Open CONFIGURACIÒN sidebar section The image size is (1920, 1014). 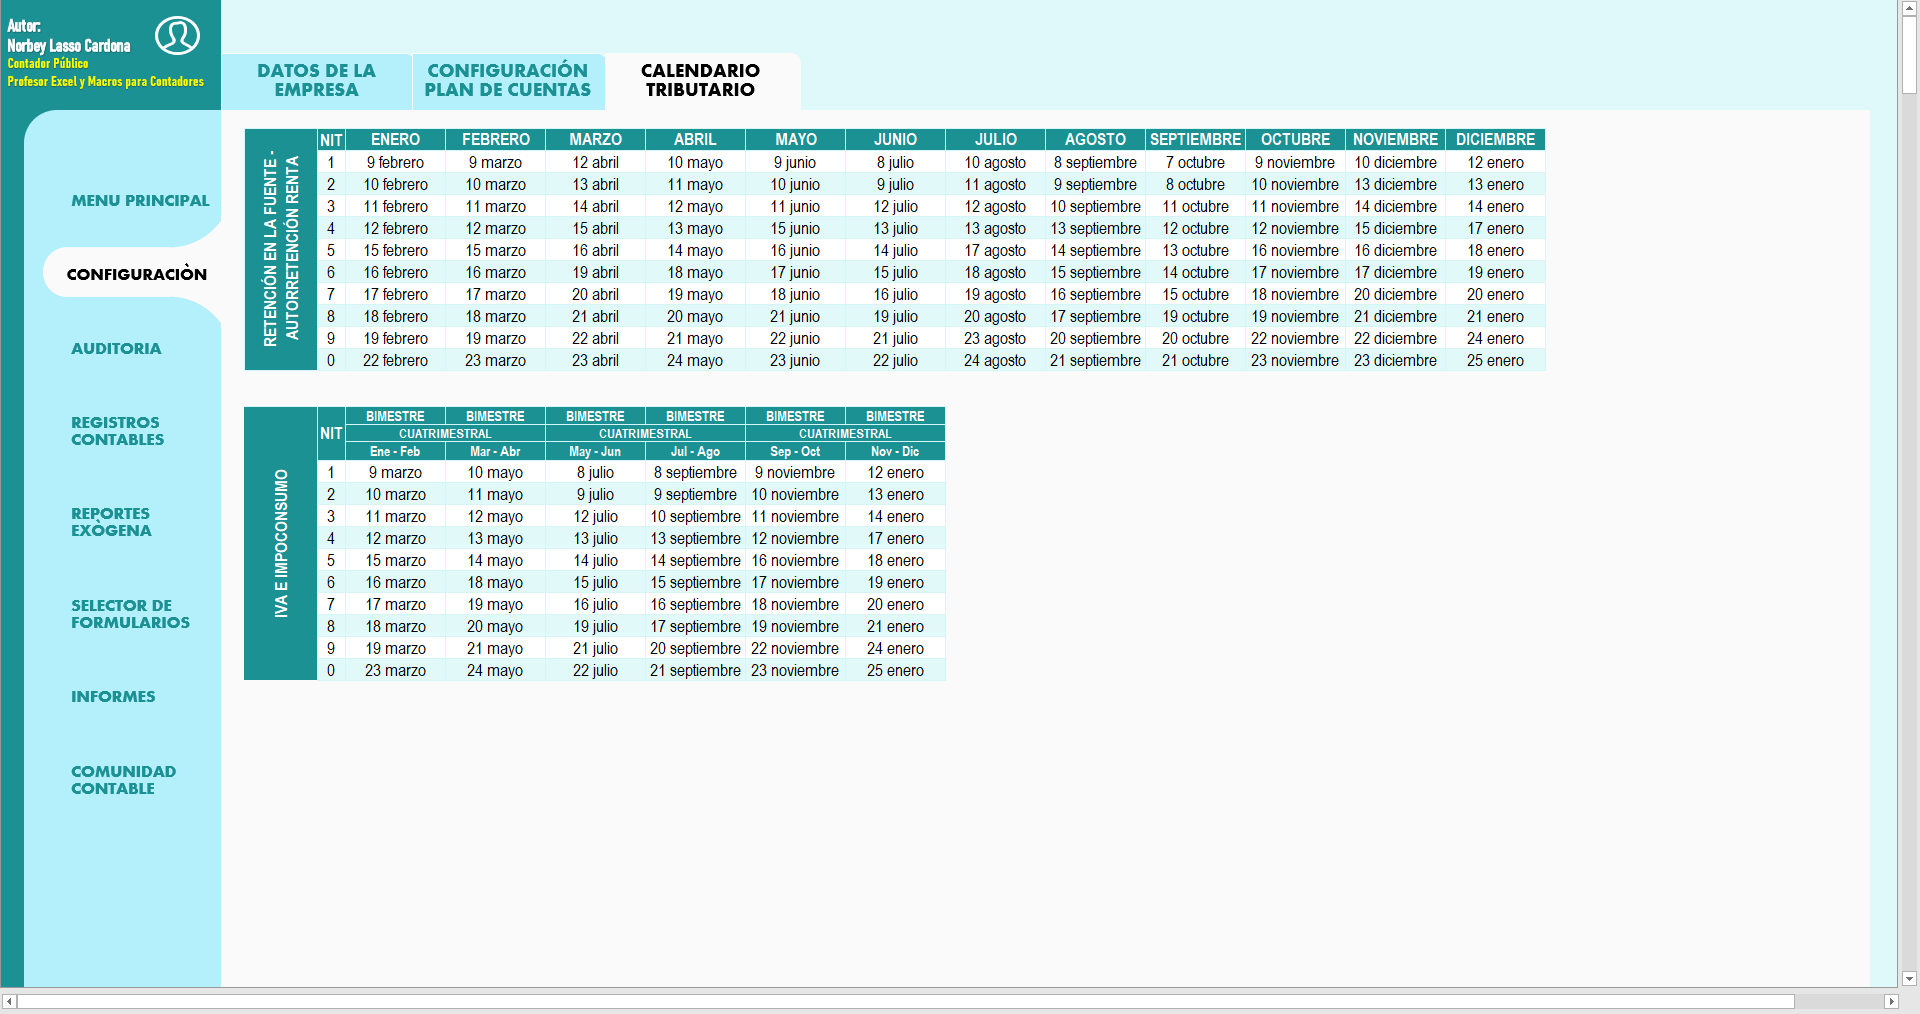tap(137, 274)
